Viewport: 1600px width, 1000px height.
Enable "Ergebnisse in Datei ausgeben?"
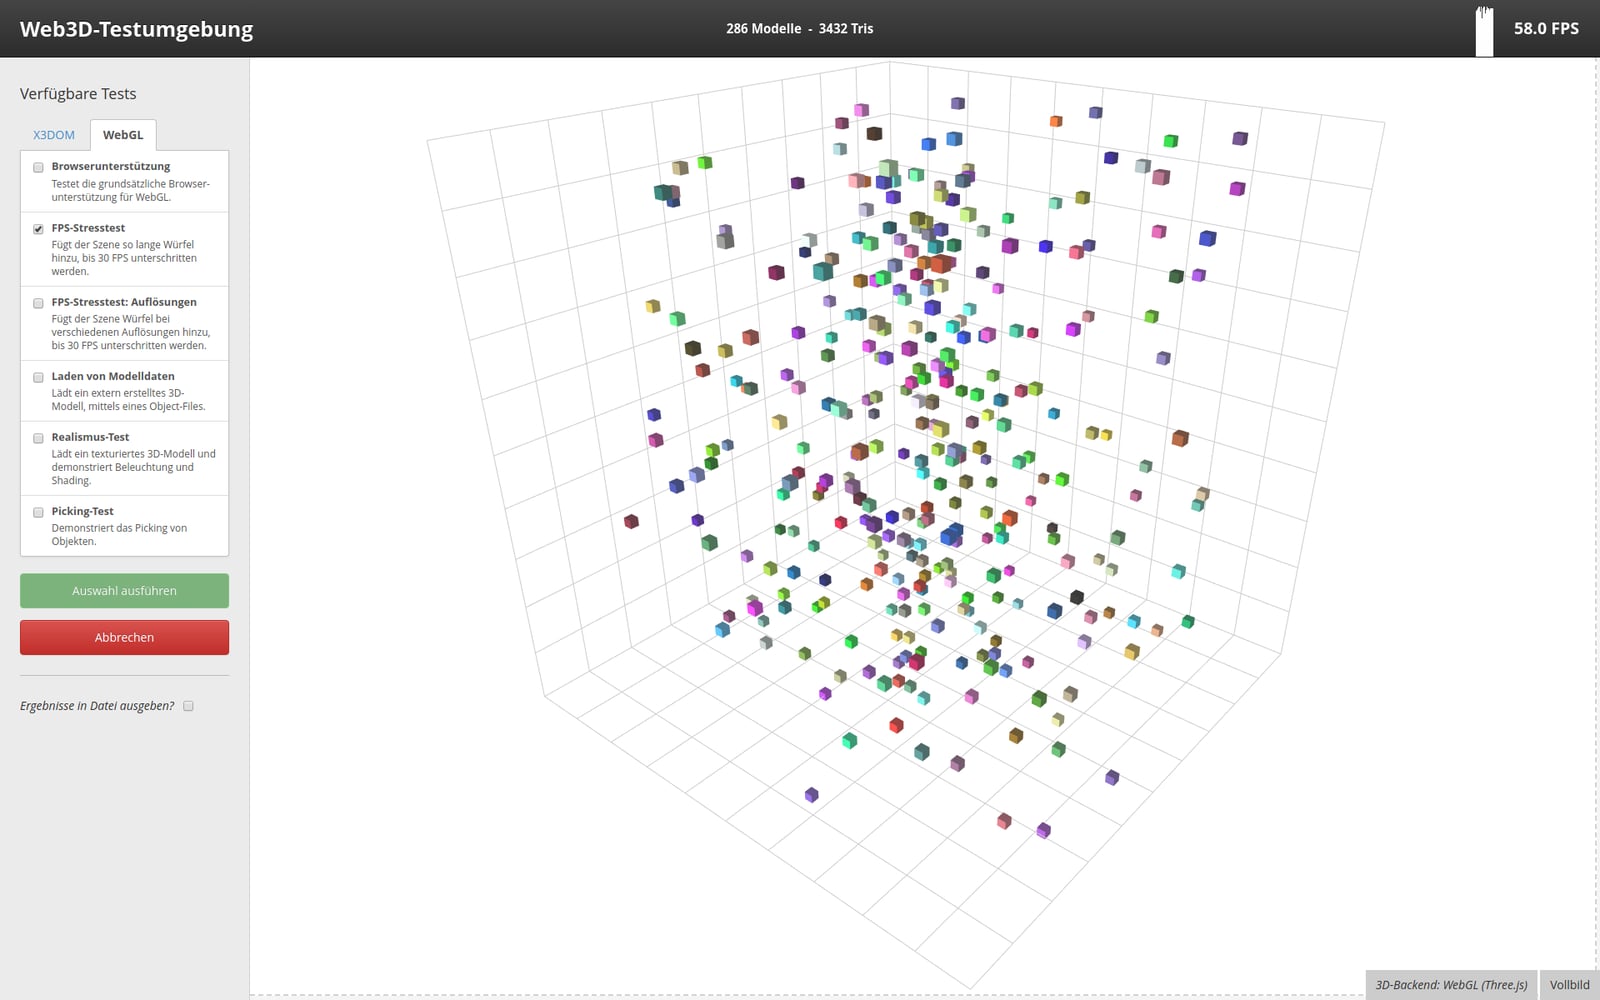tap(188, 706)
